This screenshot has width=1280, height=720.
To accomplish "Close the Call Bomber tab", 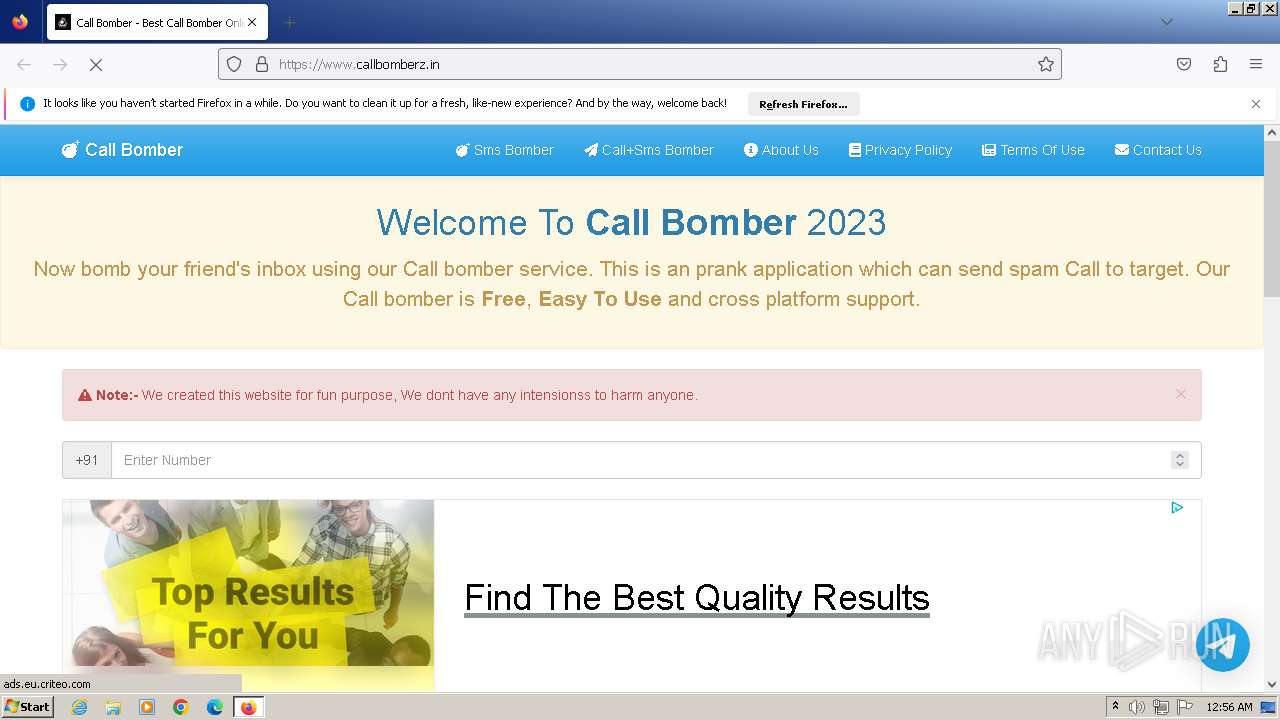I will [x=251, y=22].
